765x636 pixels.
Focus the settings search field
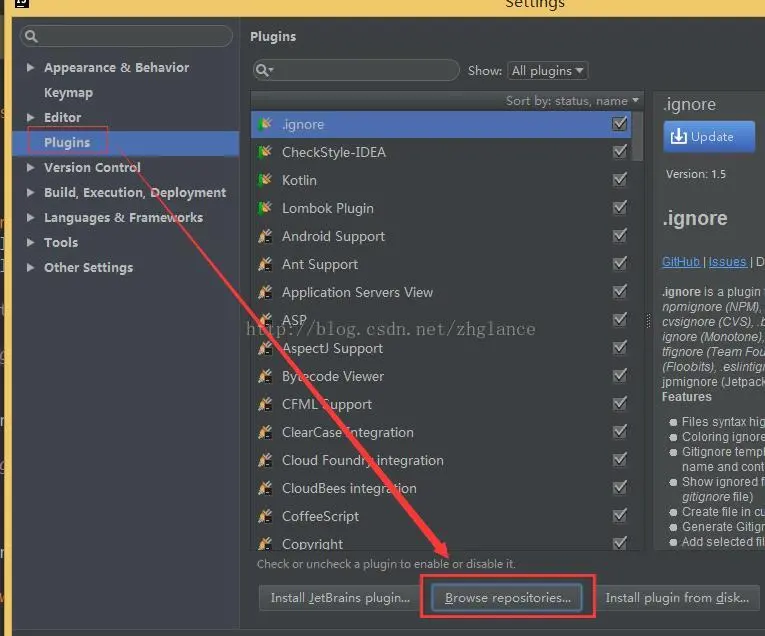point(126,36)
